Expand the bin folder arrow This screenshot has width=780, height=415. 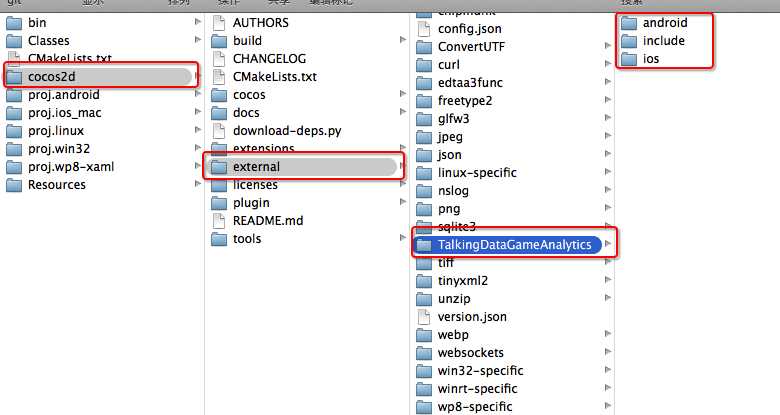pyautogui.click(x=197, y=21)
